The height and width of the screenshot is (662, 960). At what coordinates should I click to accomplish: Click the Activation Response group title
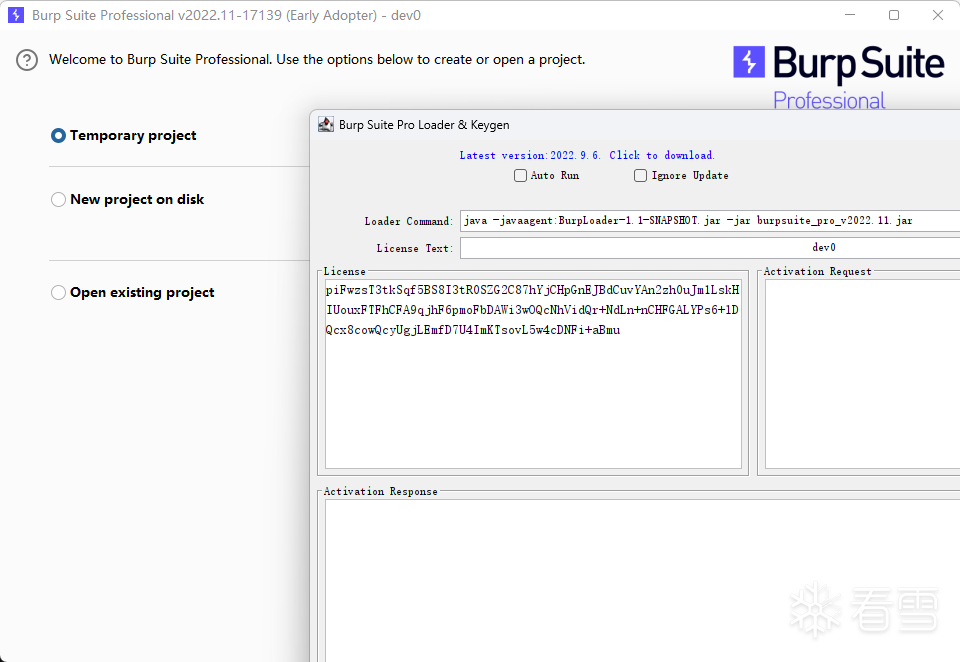point(380,491)
